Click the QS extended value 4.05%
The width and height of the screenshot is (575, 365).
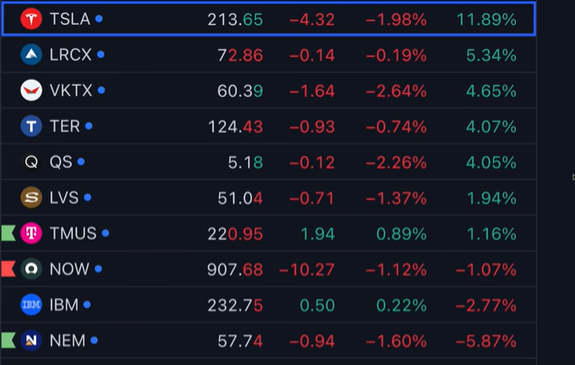(x=491, y=163)
